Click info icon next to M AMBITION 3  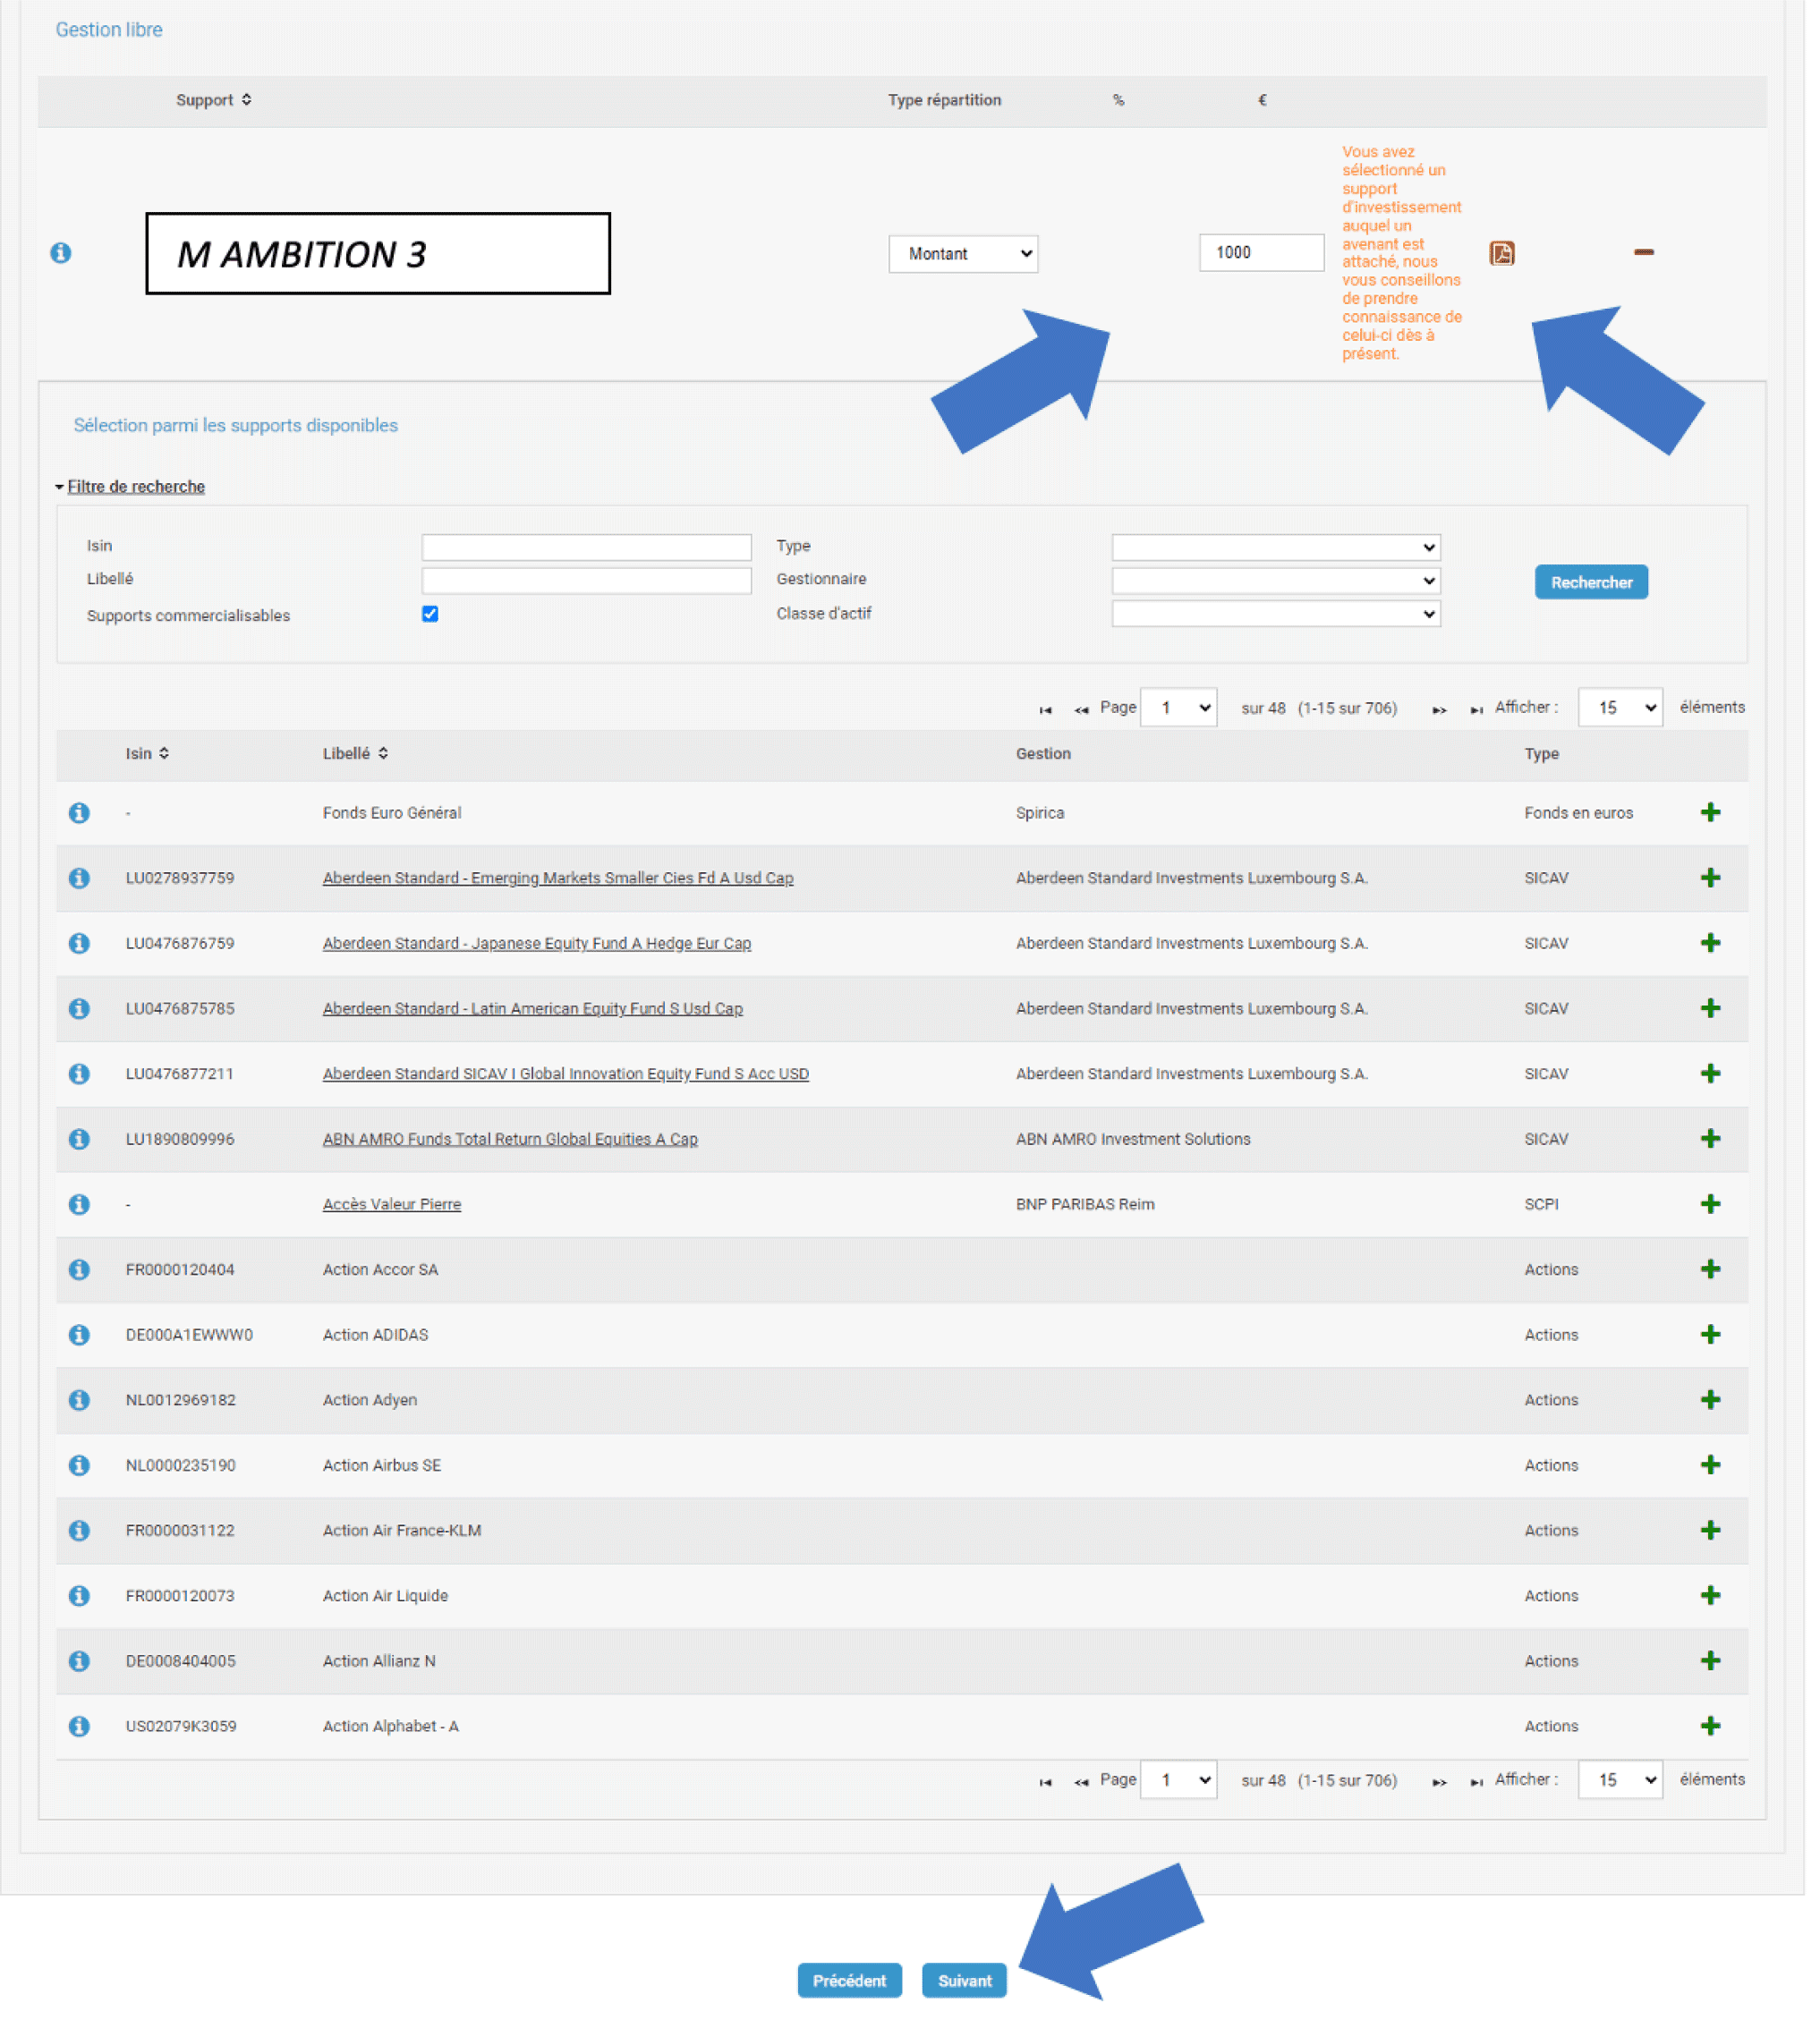[61, 253]
